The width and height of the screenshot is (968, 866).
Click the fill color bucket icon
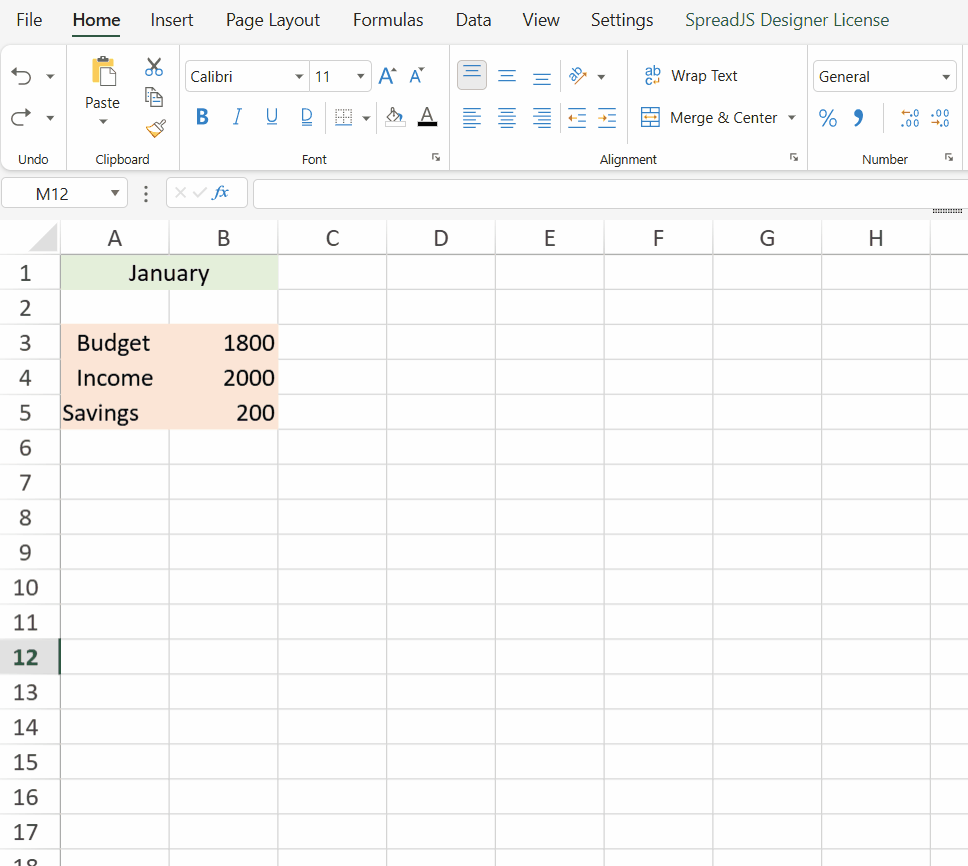pyautogui.click(x=395, y=117)
